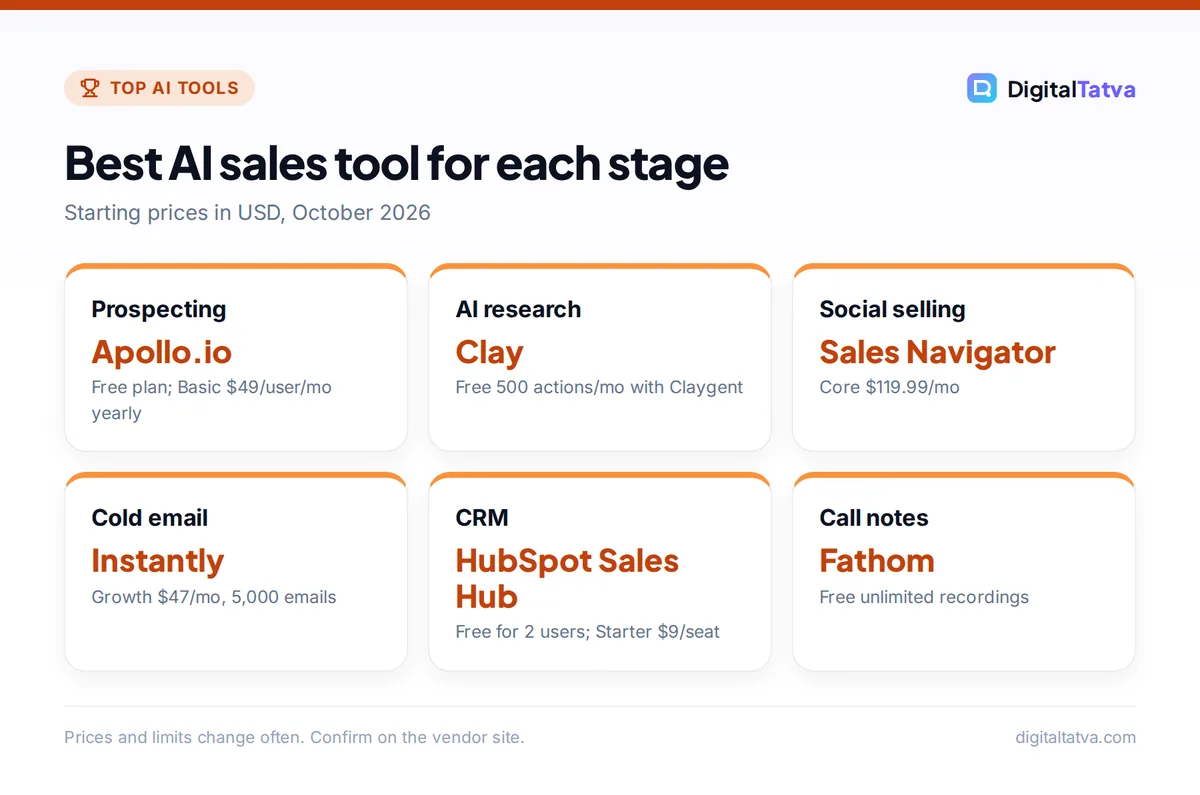Click the Sales Navigator tool name
This screenshot has height=795, width=1200.
[938, 352]
